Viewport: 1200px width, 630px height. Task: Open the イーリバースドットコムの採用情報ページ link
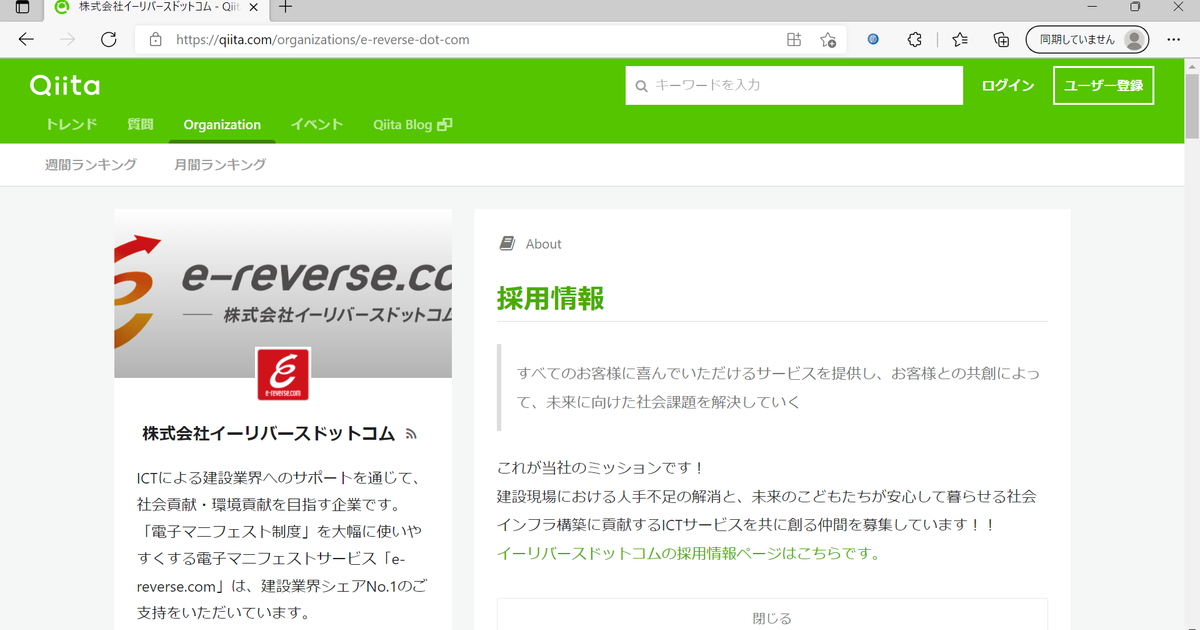point(688,553)
